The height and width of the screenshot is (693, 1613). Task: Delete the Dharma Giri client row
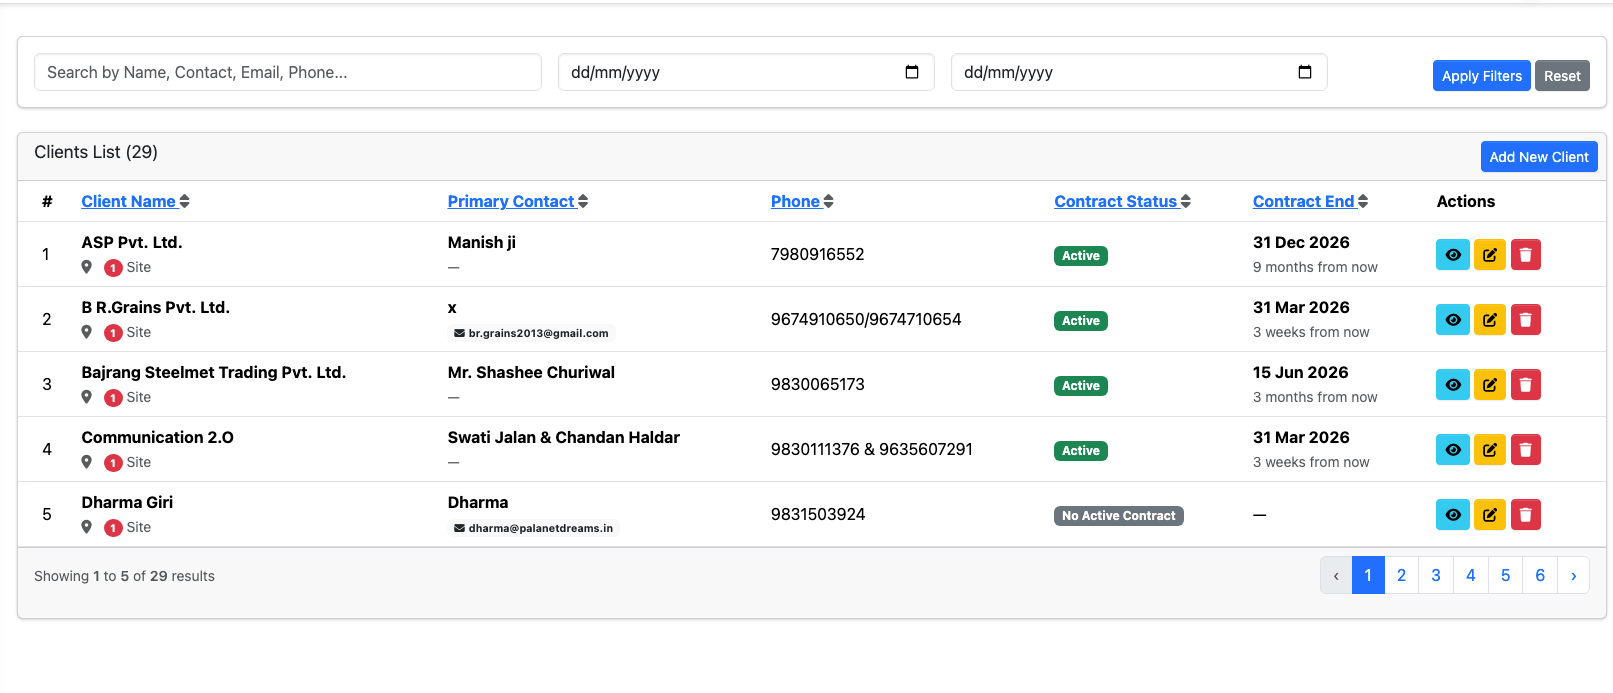(1525, 515)
